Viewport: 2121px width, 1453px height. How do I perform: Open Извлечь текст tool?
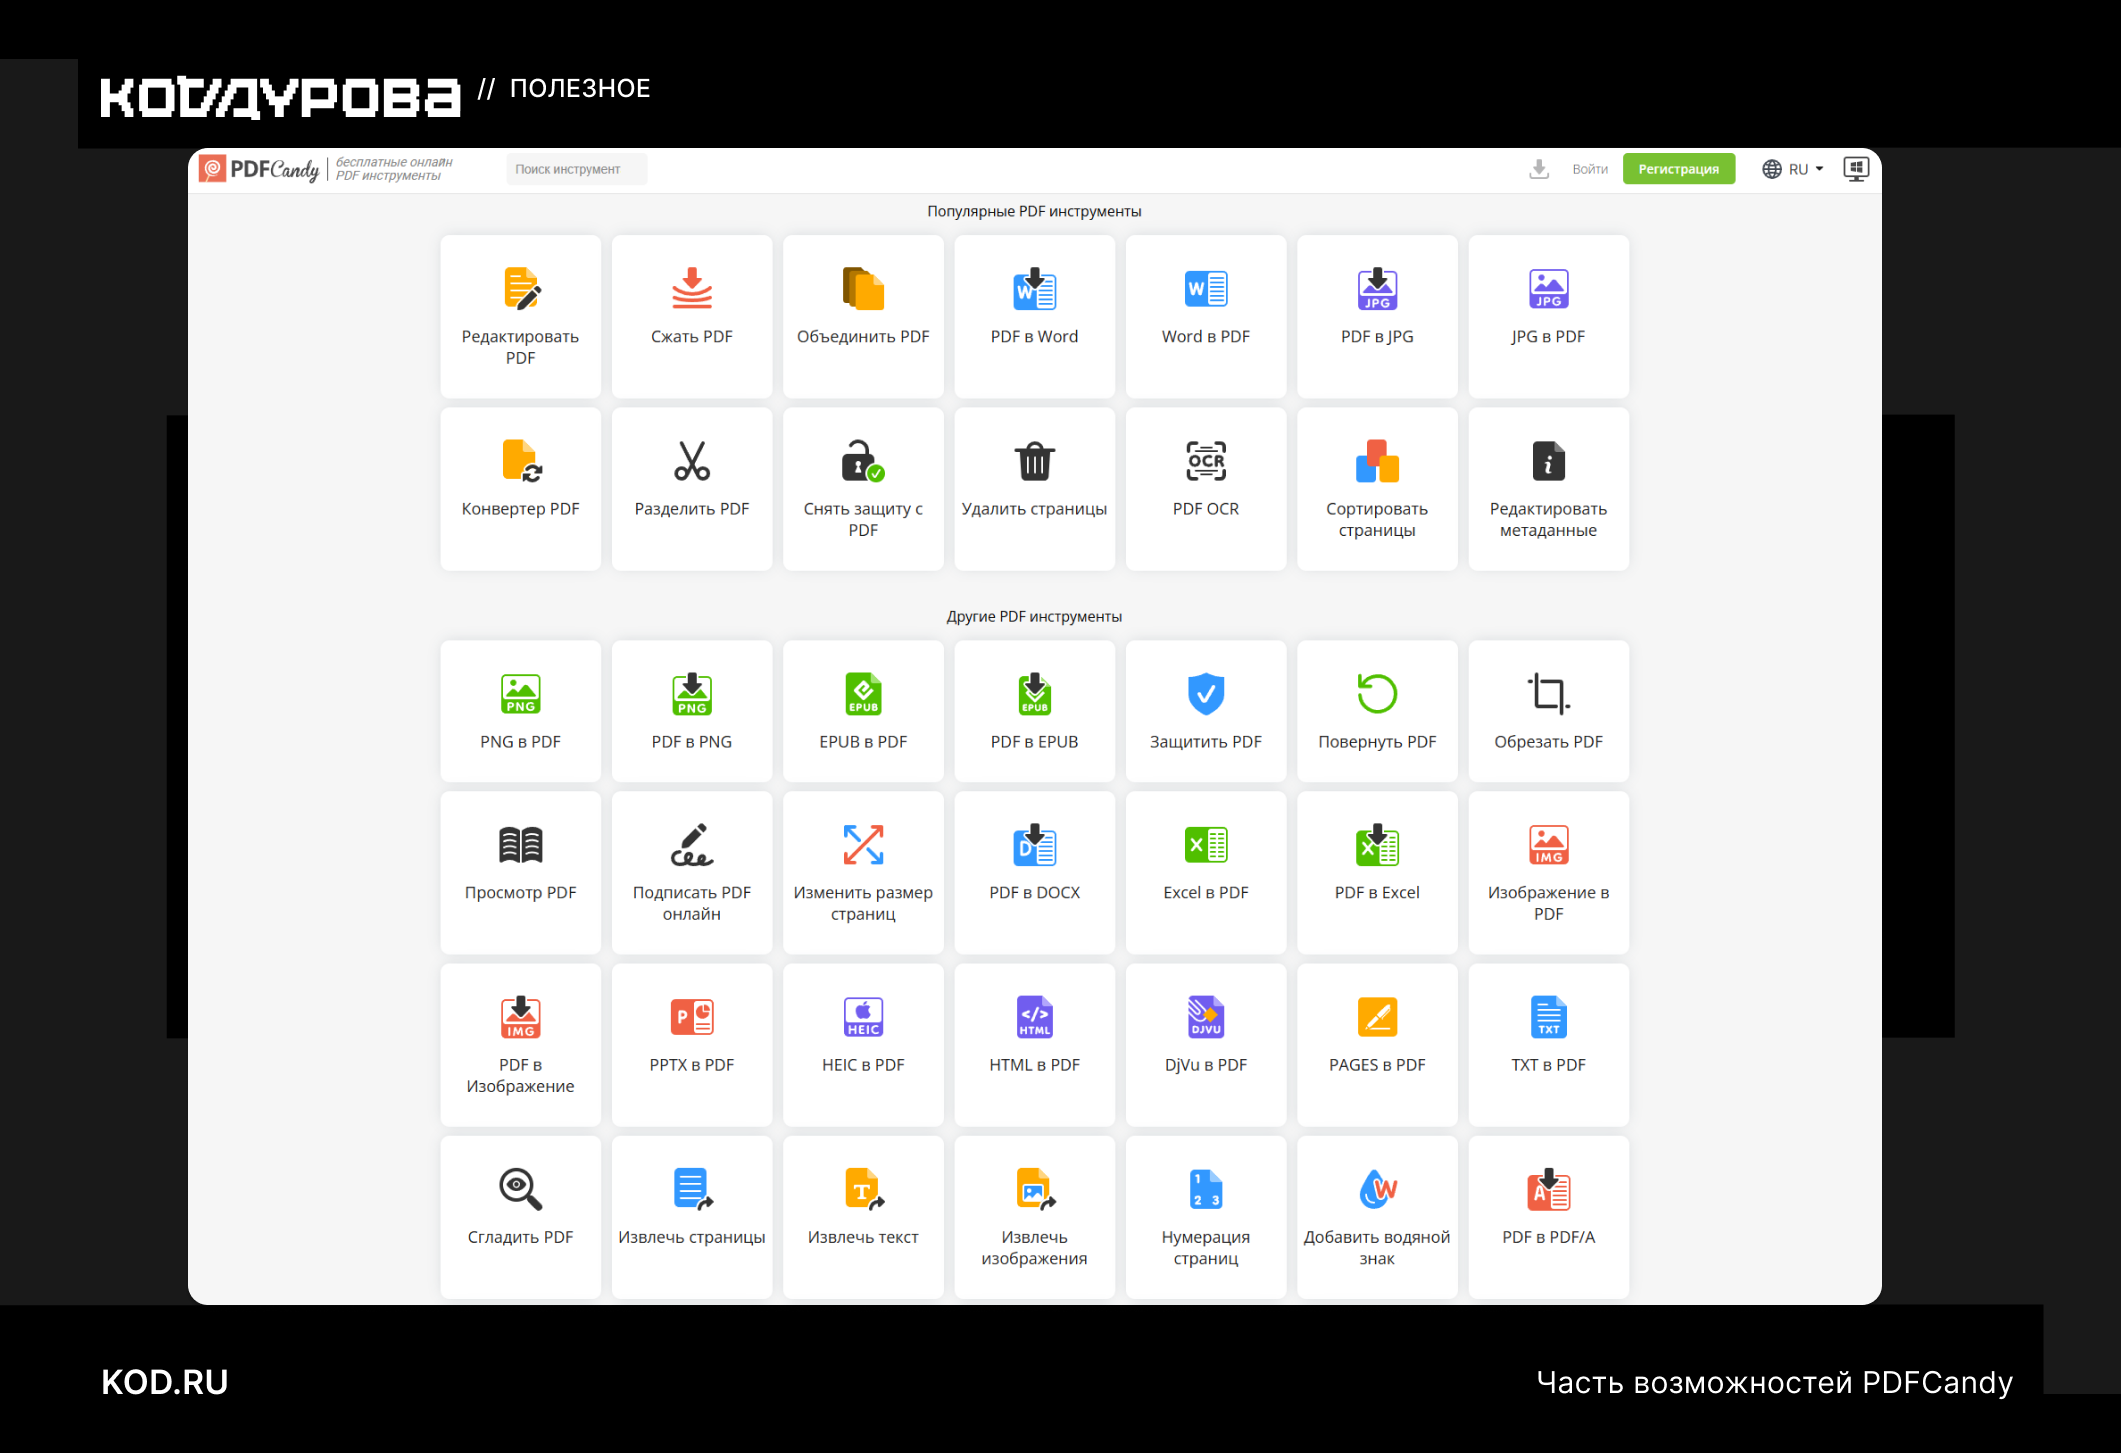click(x=863, y=1216)
